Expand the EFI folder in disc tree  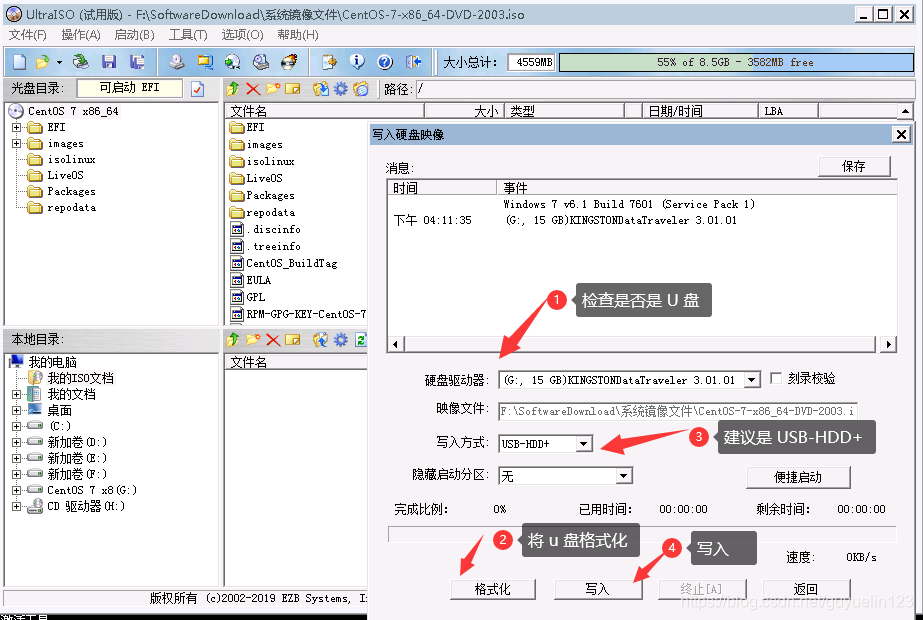(x=16, y=127)
